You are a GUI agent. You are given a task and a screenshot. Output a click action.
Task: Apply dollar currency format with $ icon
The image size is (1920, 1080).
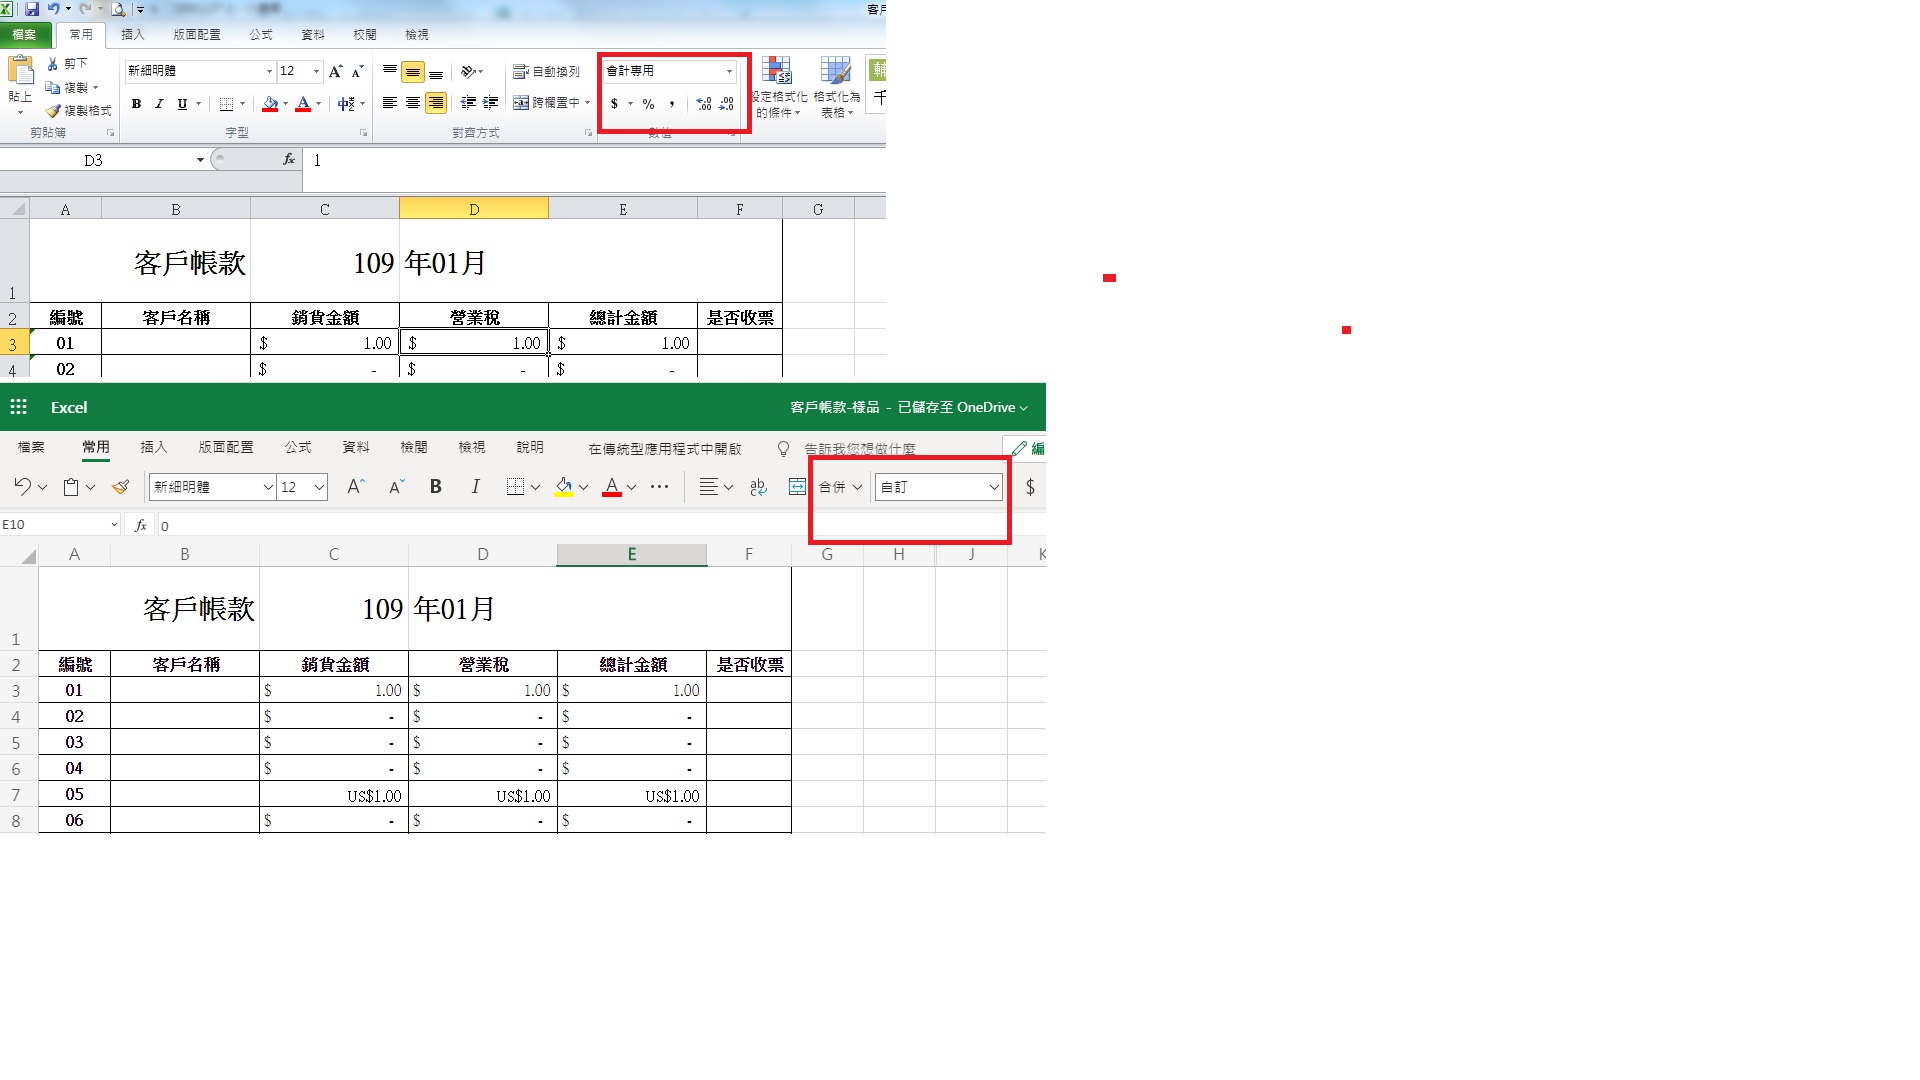tap(614, 103)
